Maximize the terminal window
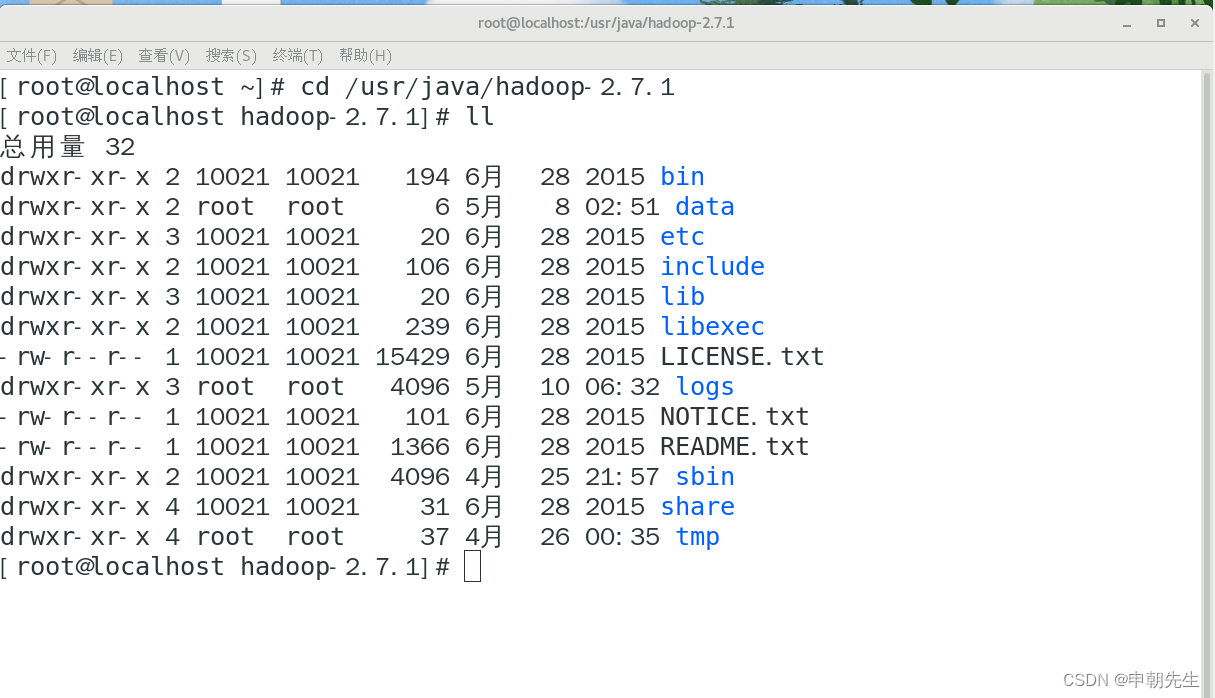This screenshot has width=1215, height=698. coord(1161,23)
